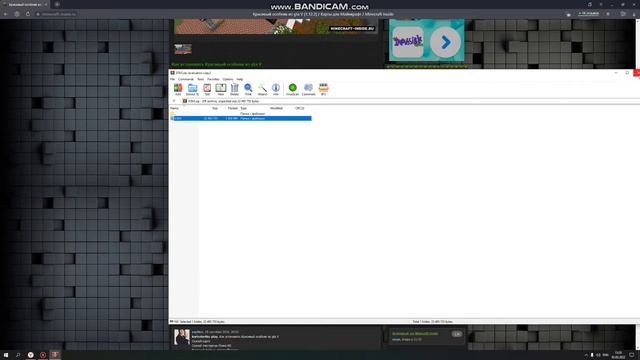Screen dimensions: 640x360
Task: Click the taskbar search icon
Action: 18,355
